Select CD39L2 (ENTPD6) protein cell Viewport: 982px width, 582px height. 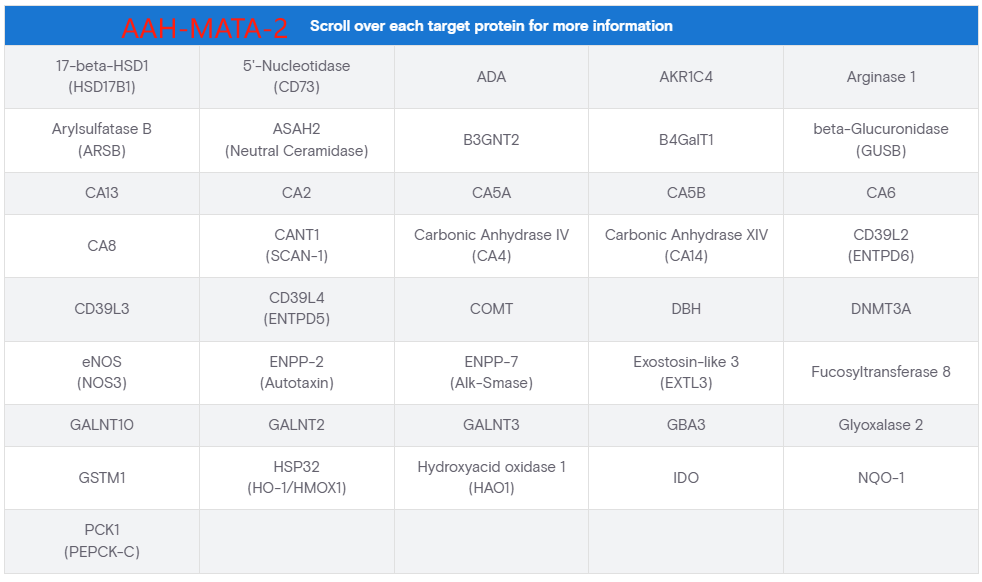[x=881, y=245]
